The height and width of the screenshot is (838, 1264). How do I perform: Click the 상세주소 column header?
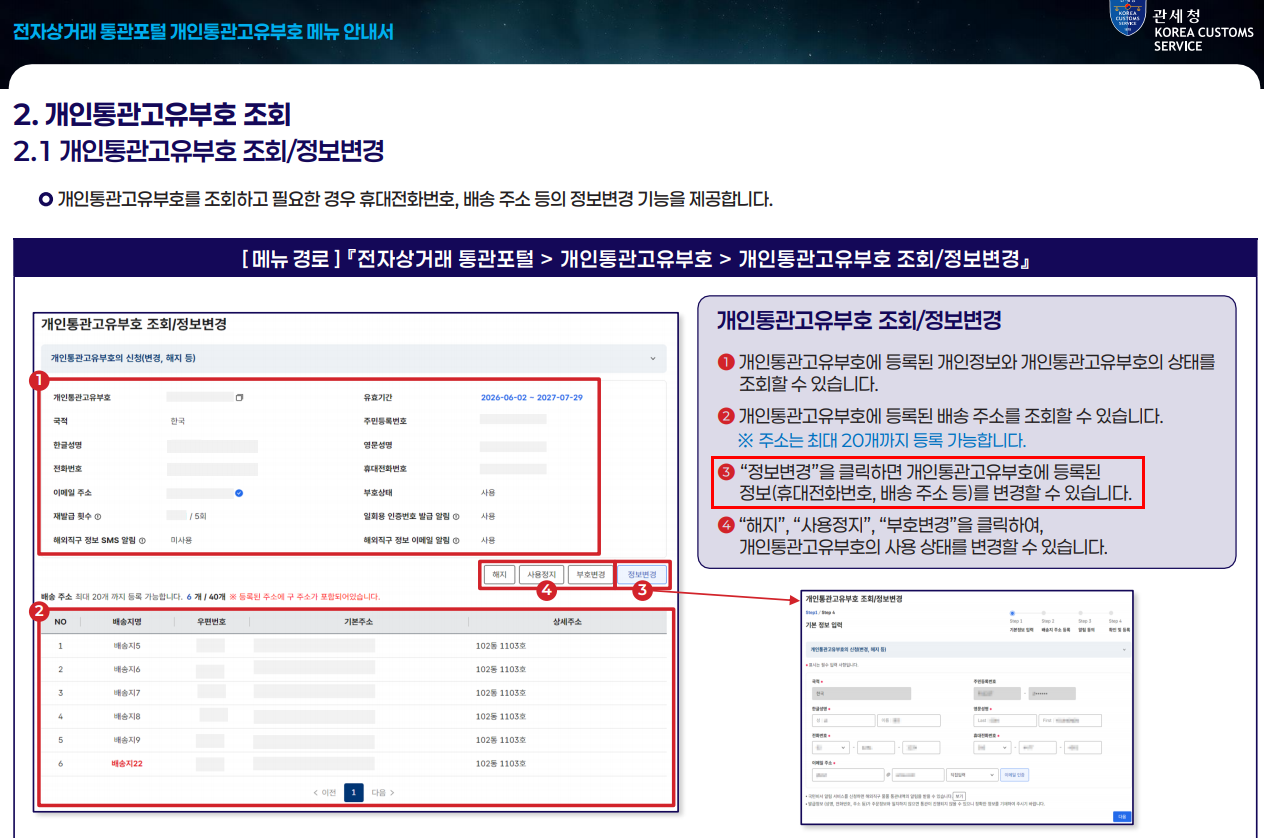567,622
